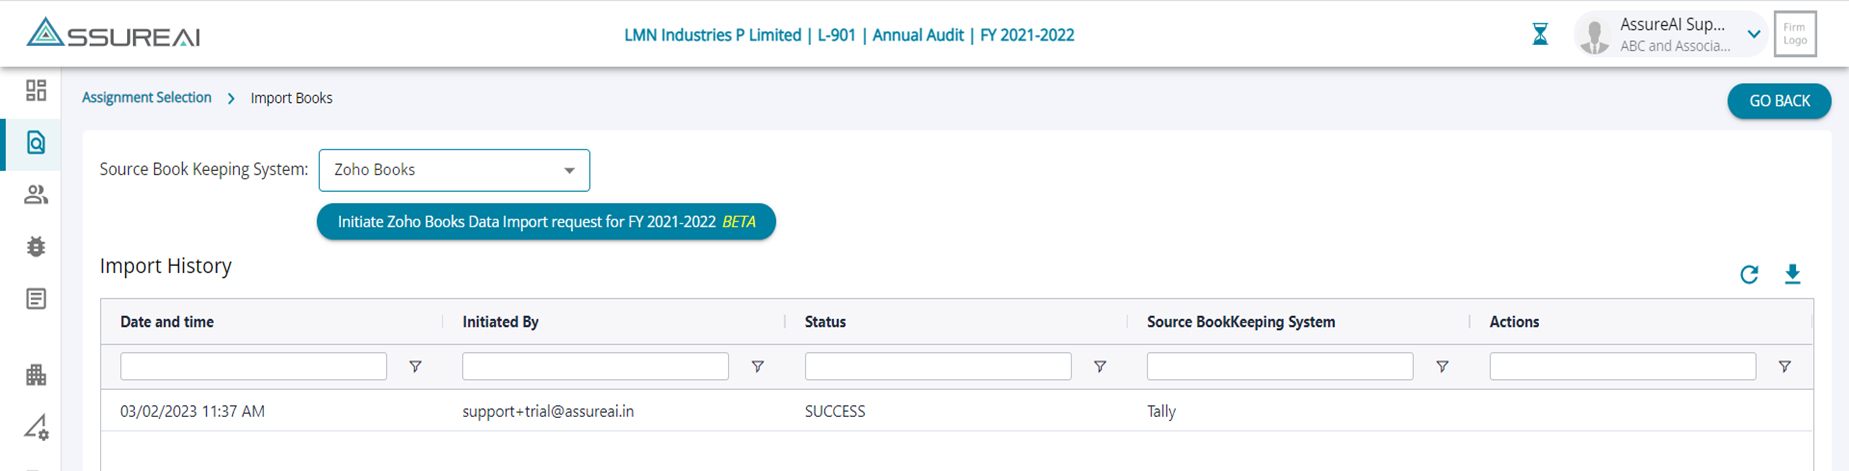This screenshot has height=471, width=1849.
Task: Download the import history
Action: pyautogui.click(x=1792, y=274)
